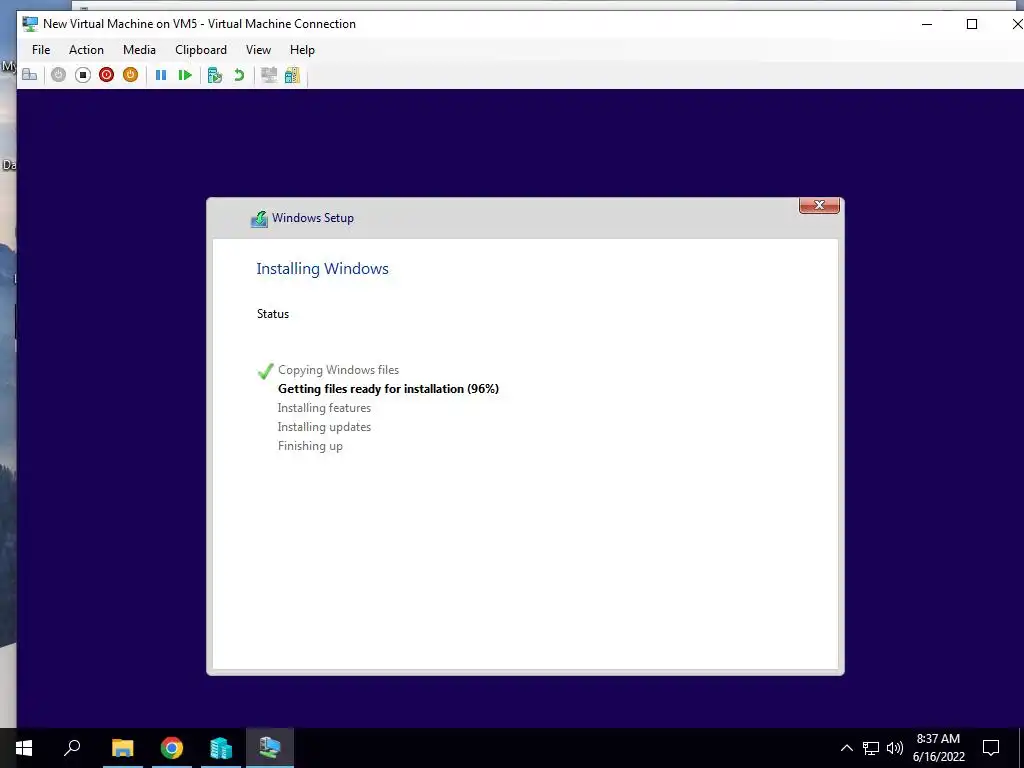
Task: Close the Windows Setup dialog
Action: coord(819,205)
